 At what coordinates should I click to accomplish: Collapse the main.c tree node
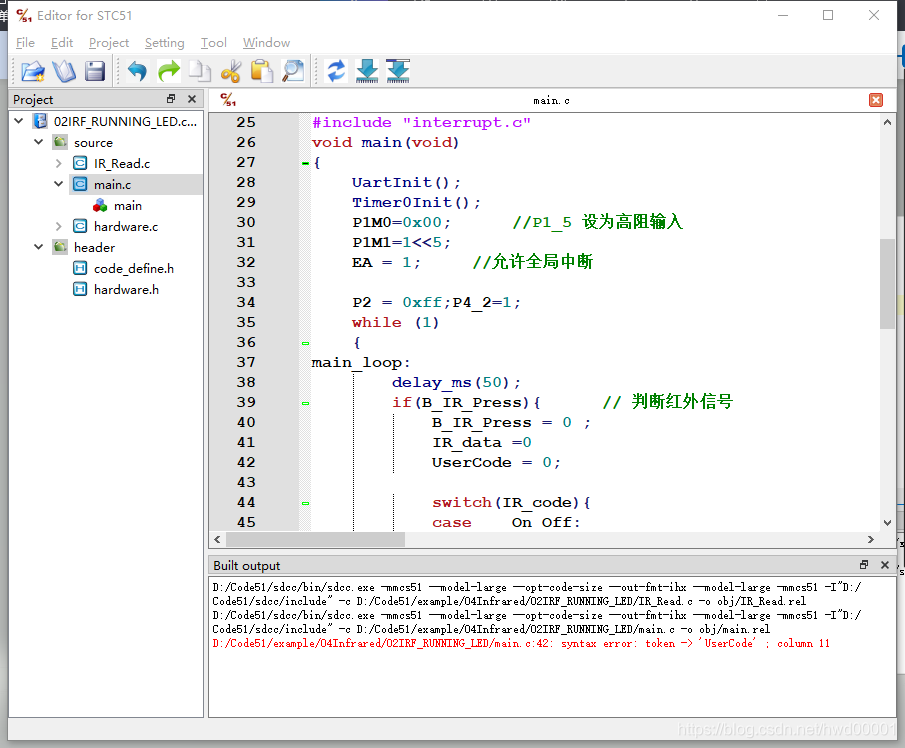tap(58, 184)
